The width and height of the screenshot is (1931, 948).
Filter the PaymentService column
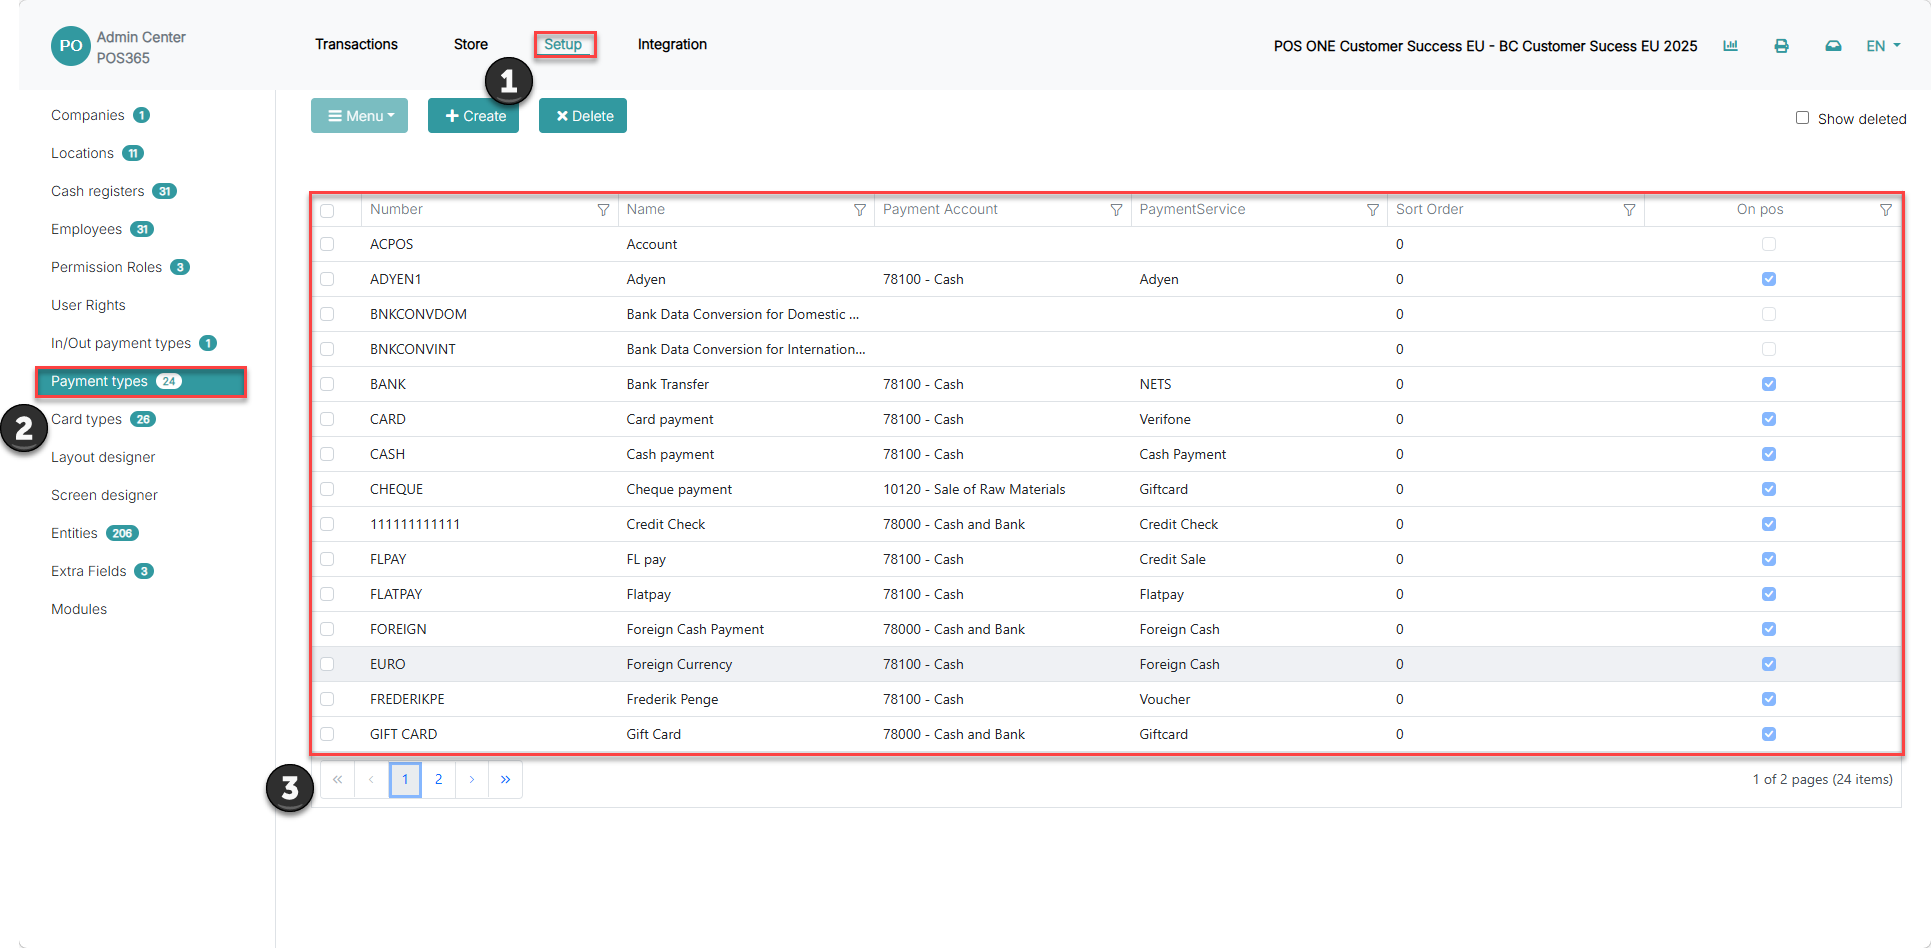[1373, 210]
